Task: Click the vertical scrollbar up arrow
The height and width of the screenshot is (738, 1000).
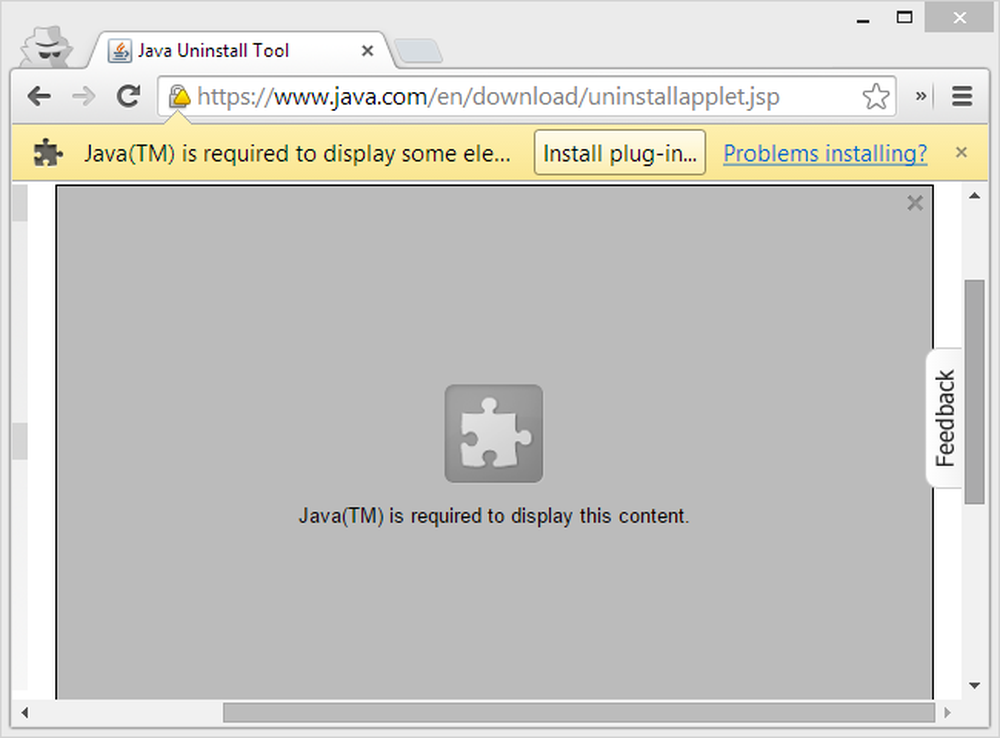Action: [x=974, y=196]
